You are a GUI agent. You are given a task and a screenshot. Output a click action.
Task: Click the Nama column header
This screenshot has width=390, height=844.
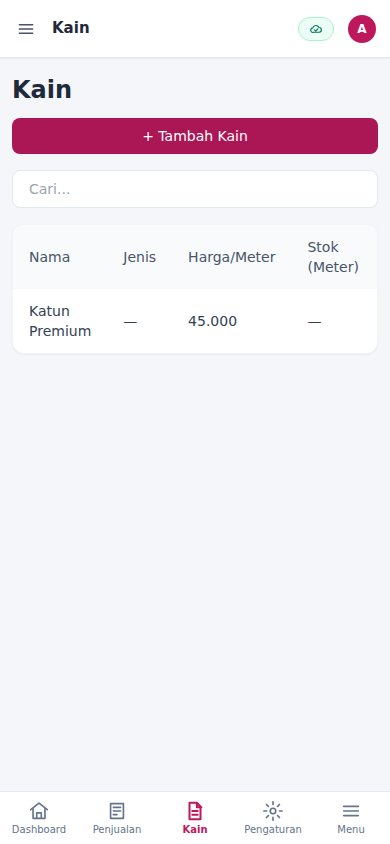(49, 257)
